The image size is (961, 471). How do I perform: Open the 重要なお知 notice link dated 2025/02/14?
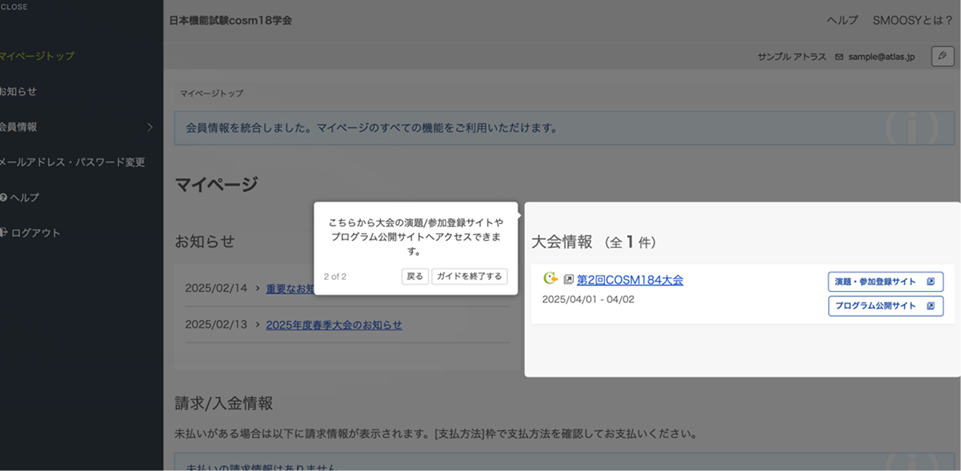click(x=290, y=289)
